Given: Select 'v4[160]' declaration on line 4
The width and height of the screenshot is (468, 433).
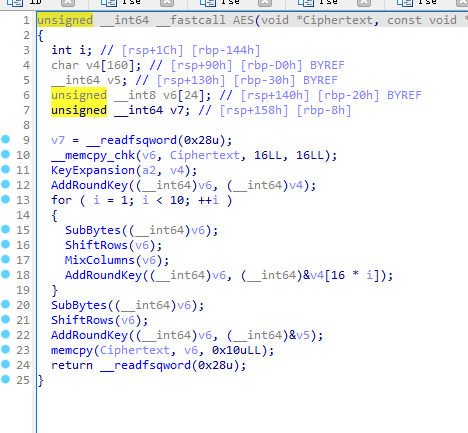Looking at the screenshot, I should coord(111,65).
